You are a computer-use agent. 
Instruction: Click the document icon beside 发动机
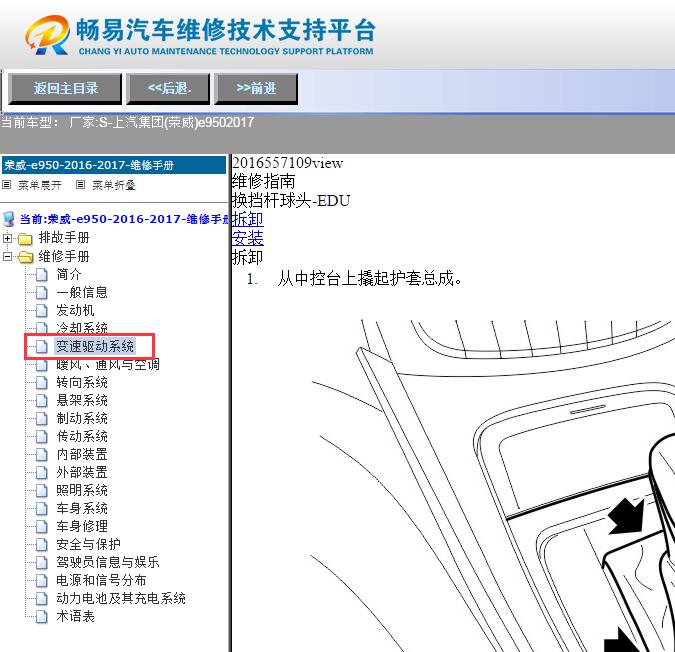click(x=42, y=311)
